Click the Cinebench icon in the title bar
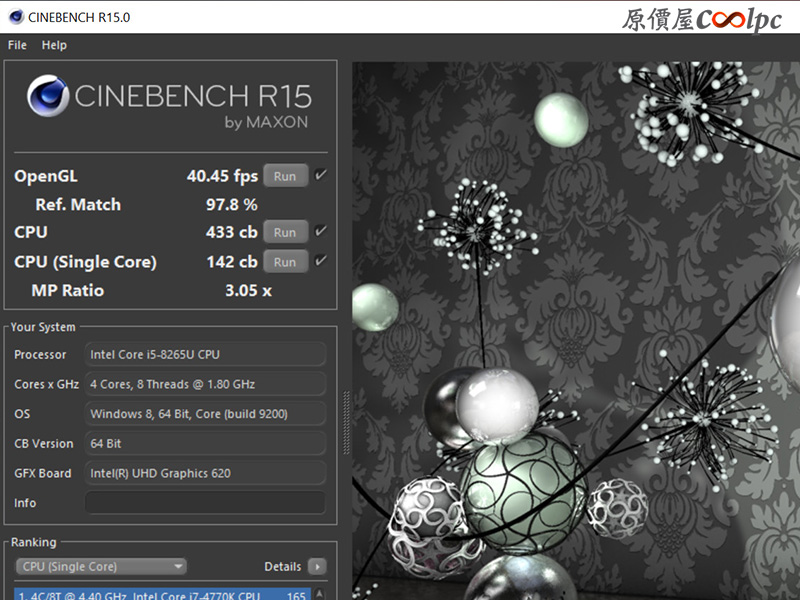The width and height of the screenshot is (800, 600). 16,17
